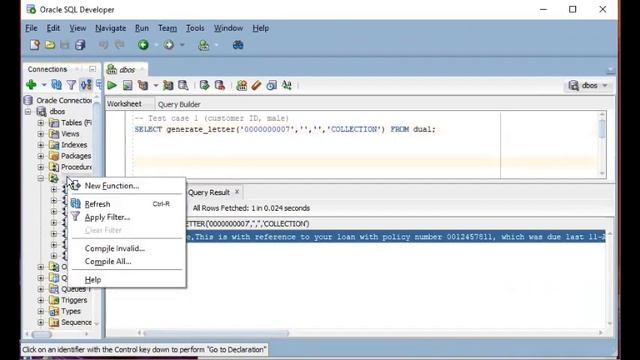Viewport: 640px width, 360px height.
Task: Click the eraser Clear icon
Action: (x=256, y=85)
